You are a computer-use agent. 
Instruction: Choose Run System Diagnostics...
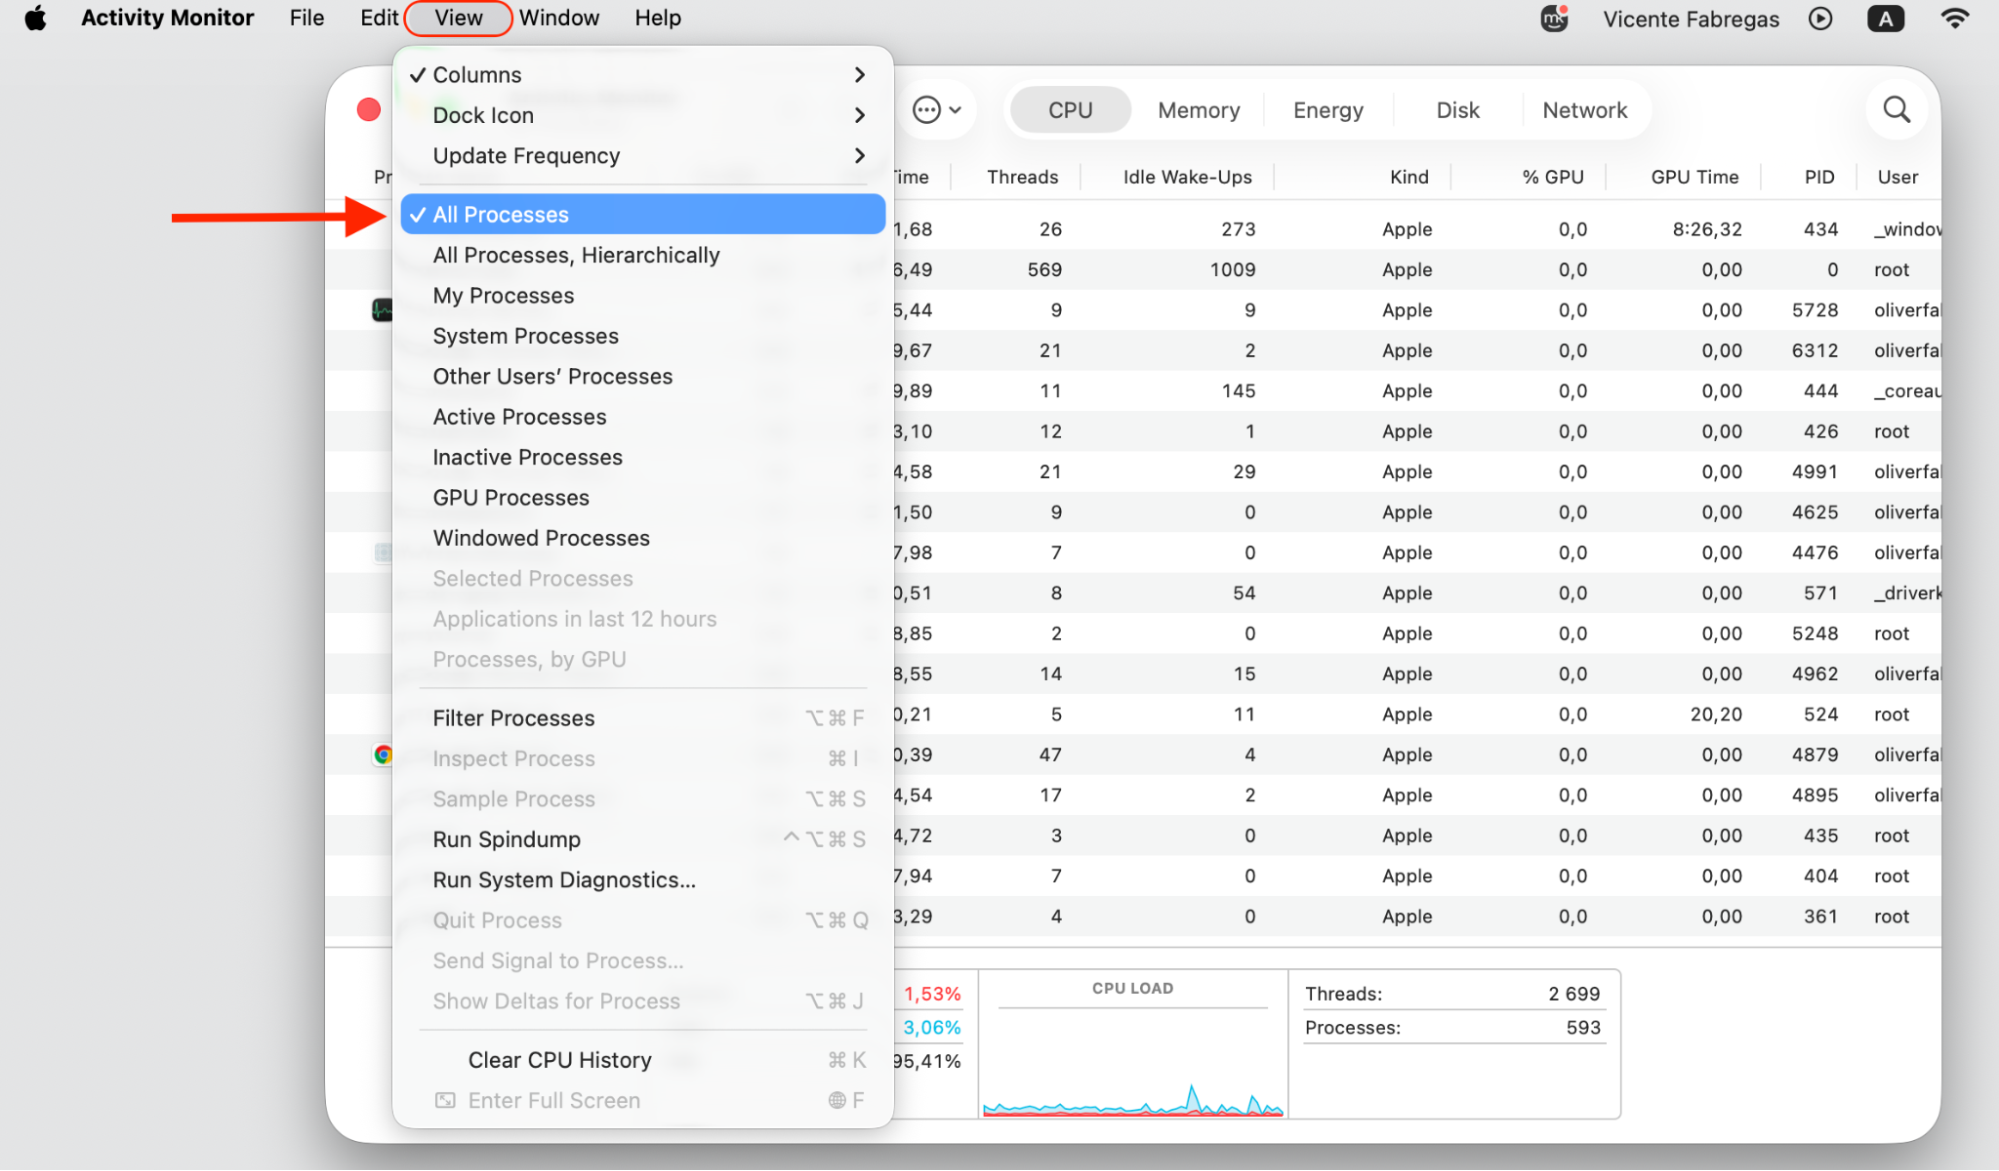pyautogui.click(x=643, y=880)
